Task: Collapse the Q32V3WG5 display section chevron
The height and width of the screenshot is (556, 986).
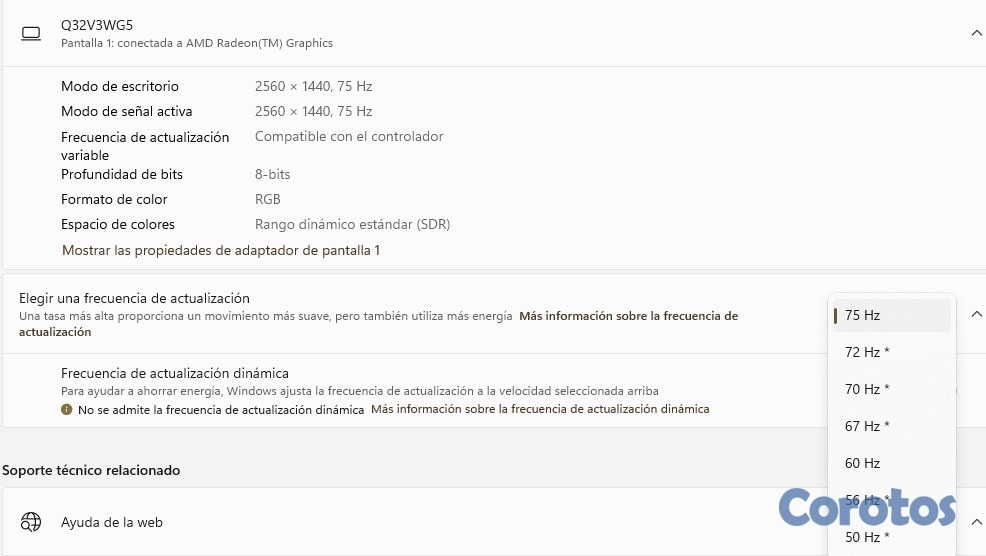Action: point(976,33)
